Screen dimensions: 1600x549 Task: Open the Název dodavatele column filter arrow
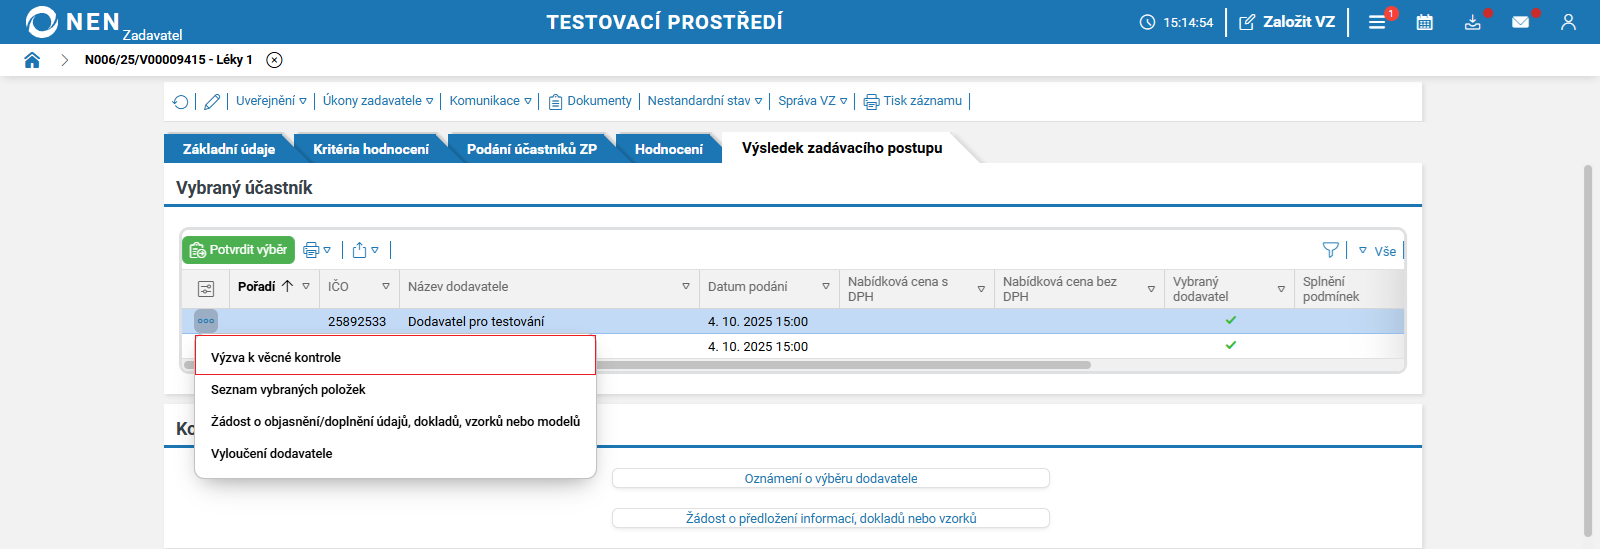tap(686, 286)
